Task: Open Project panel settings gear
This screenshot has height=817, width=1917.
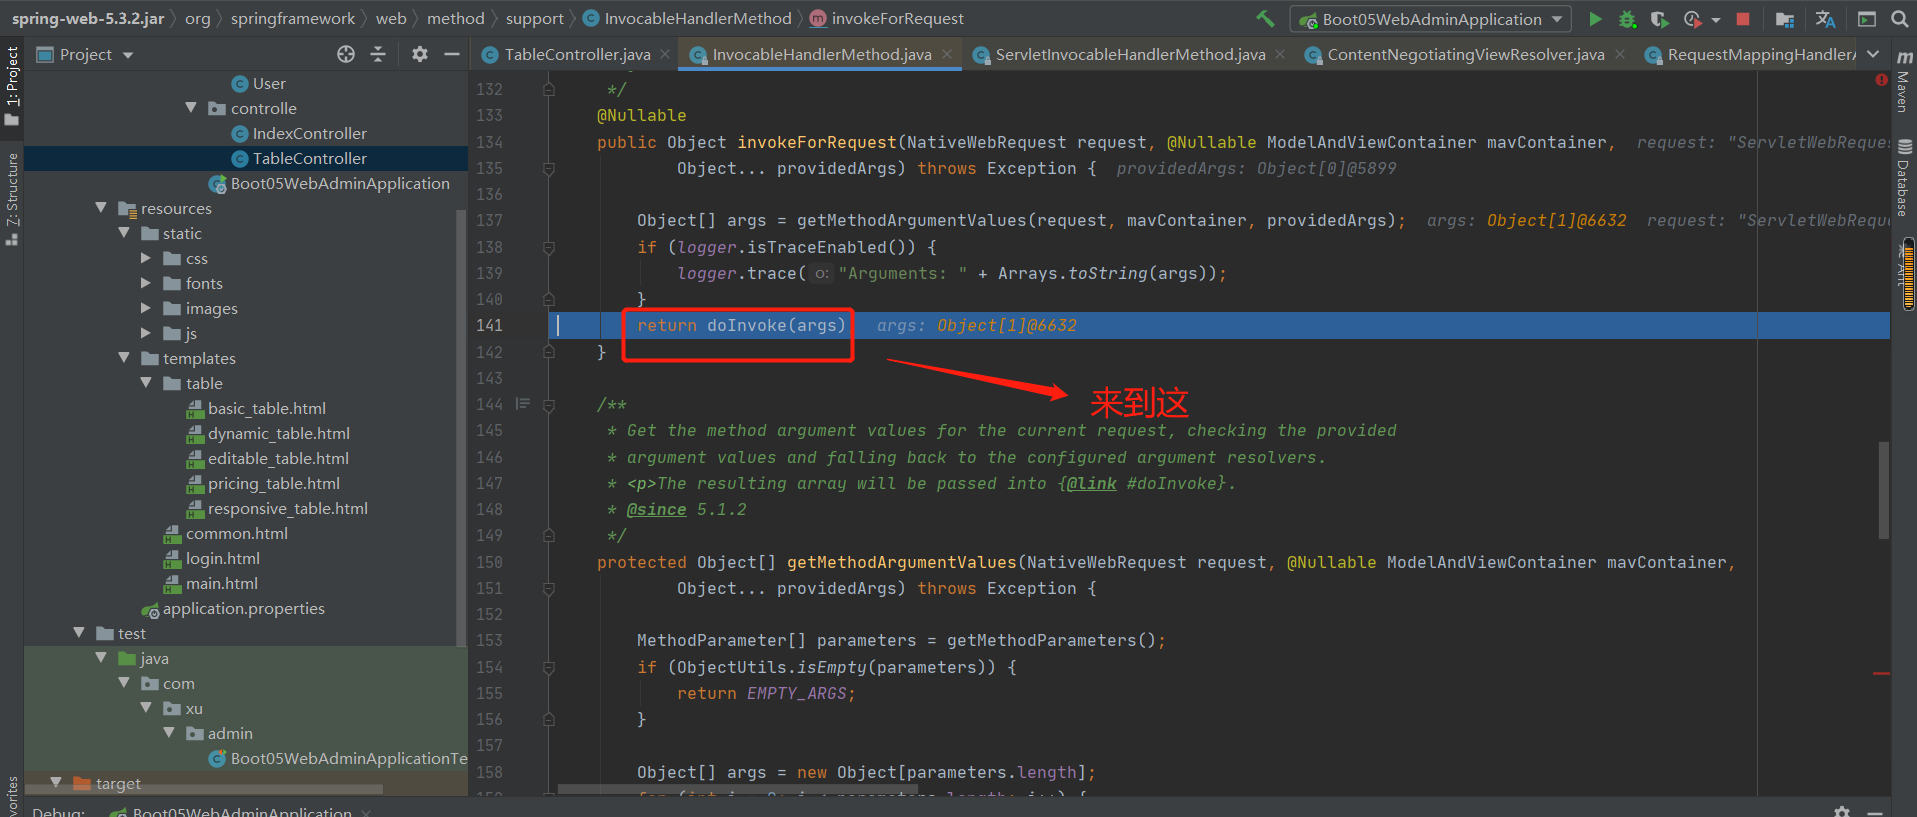Action: (420, 54)
